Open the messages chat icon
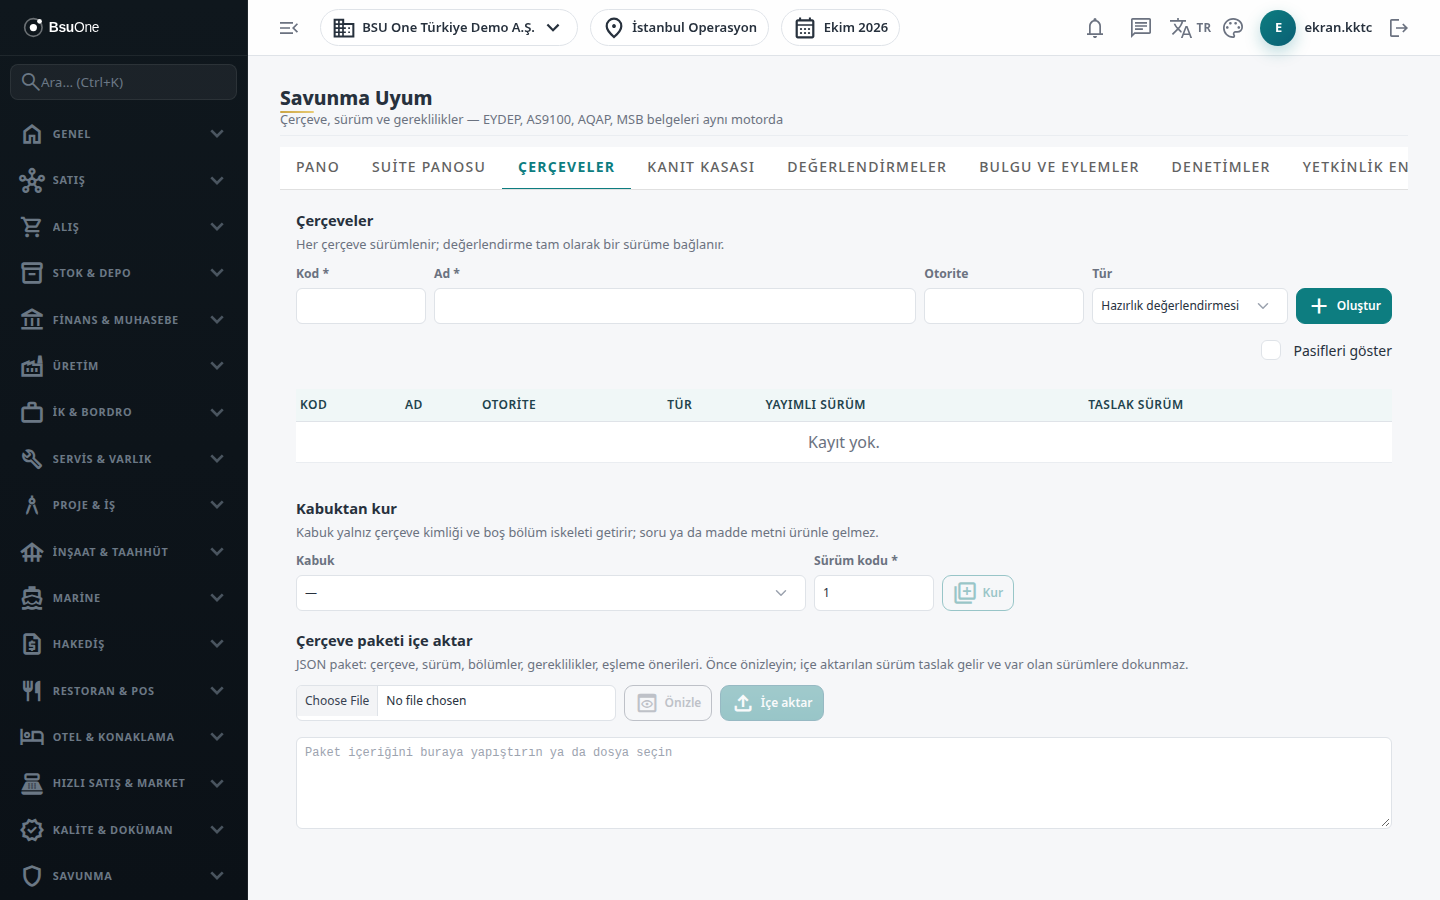Viewport: 1440px width, 900px height. [1141, 28]
